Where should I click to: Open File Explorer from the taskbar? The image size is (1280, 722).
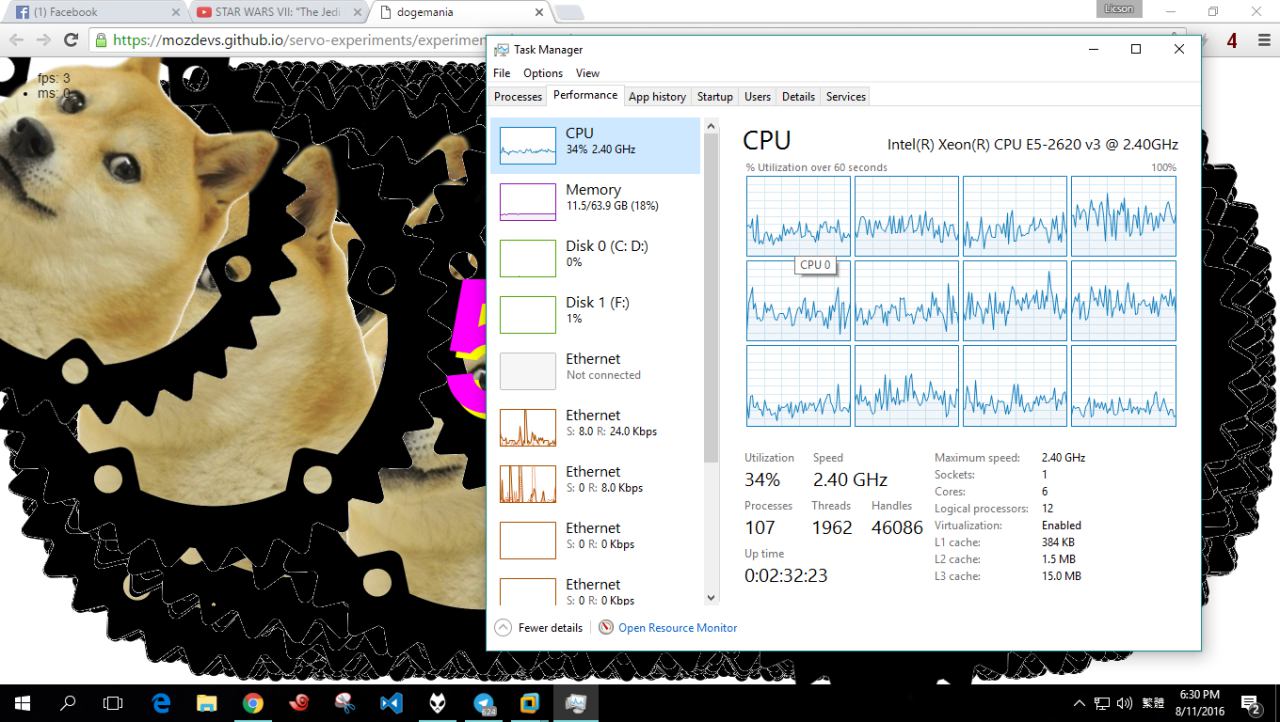point(207,703)
